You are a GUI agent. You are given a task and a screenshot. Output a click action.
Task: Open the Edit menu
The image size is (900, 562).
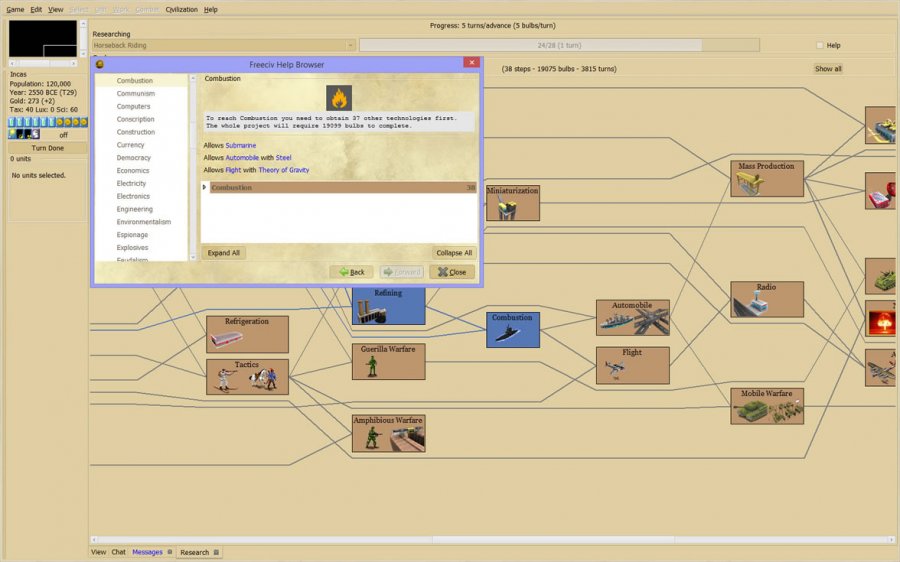[x=36, y=9]
